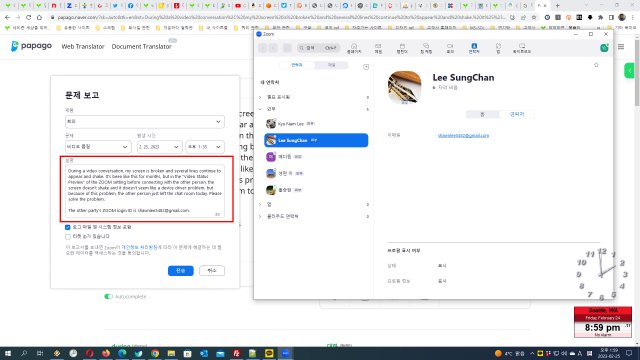Open the Zoom app from Windows taskbar
Image resolution: width=640 pixels, height=360 pixels.
(285, 353)
